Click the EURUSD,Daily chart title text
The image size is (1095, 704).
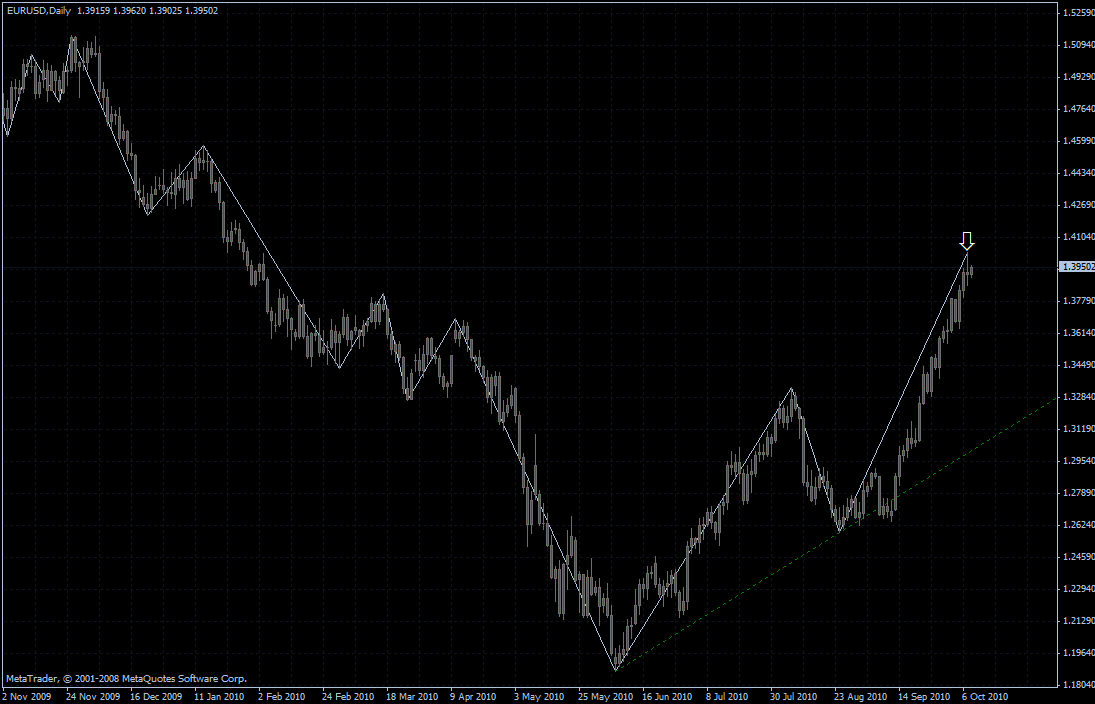pyautogui.click(x=38, y=10)
